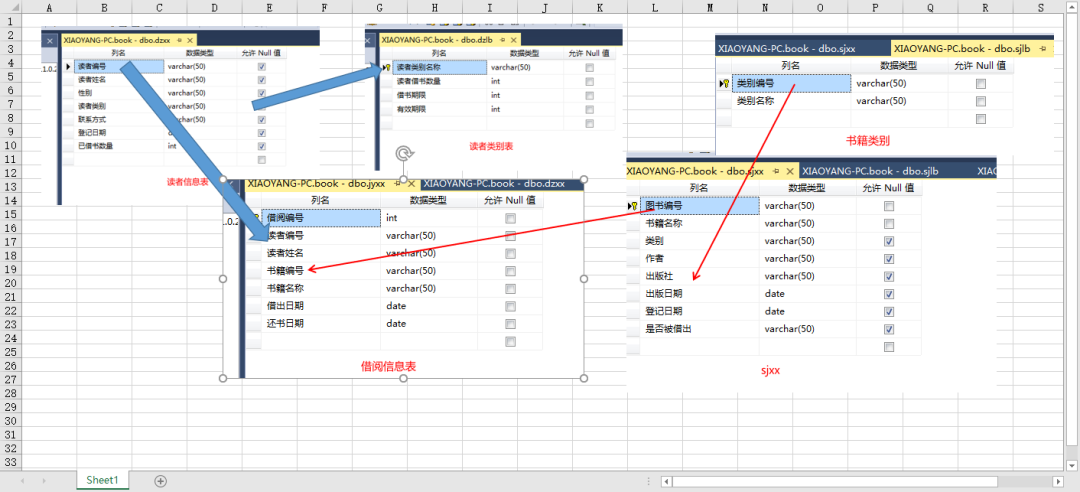Click the 读者类别表 red caption

[491, 146]
